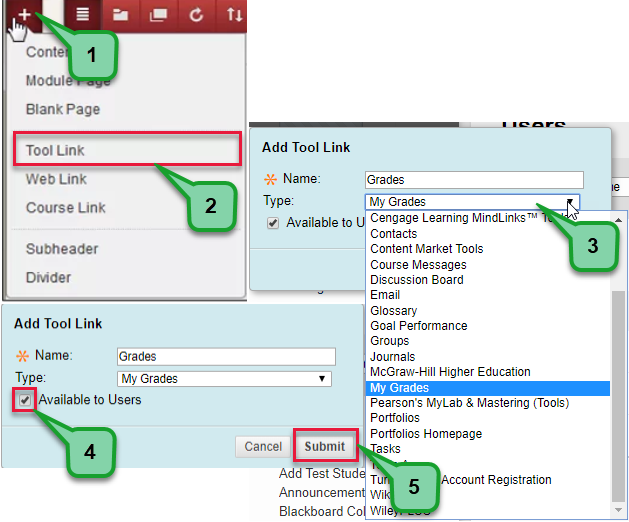Toggle Available to Users checkbox in upper dialog

point(273,223)
